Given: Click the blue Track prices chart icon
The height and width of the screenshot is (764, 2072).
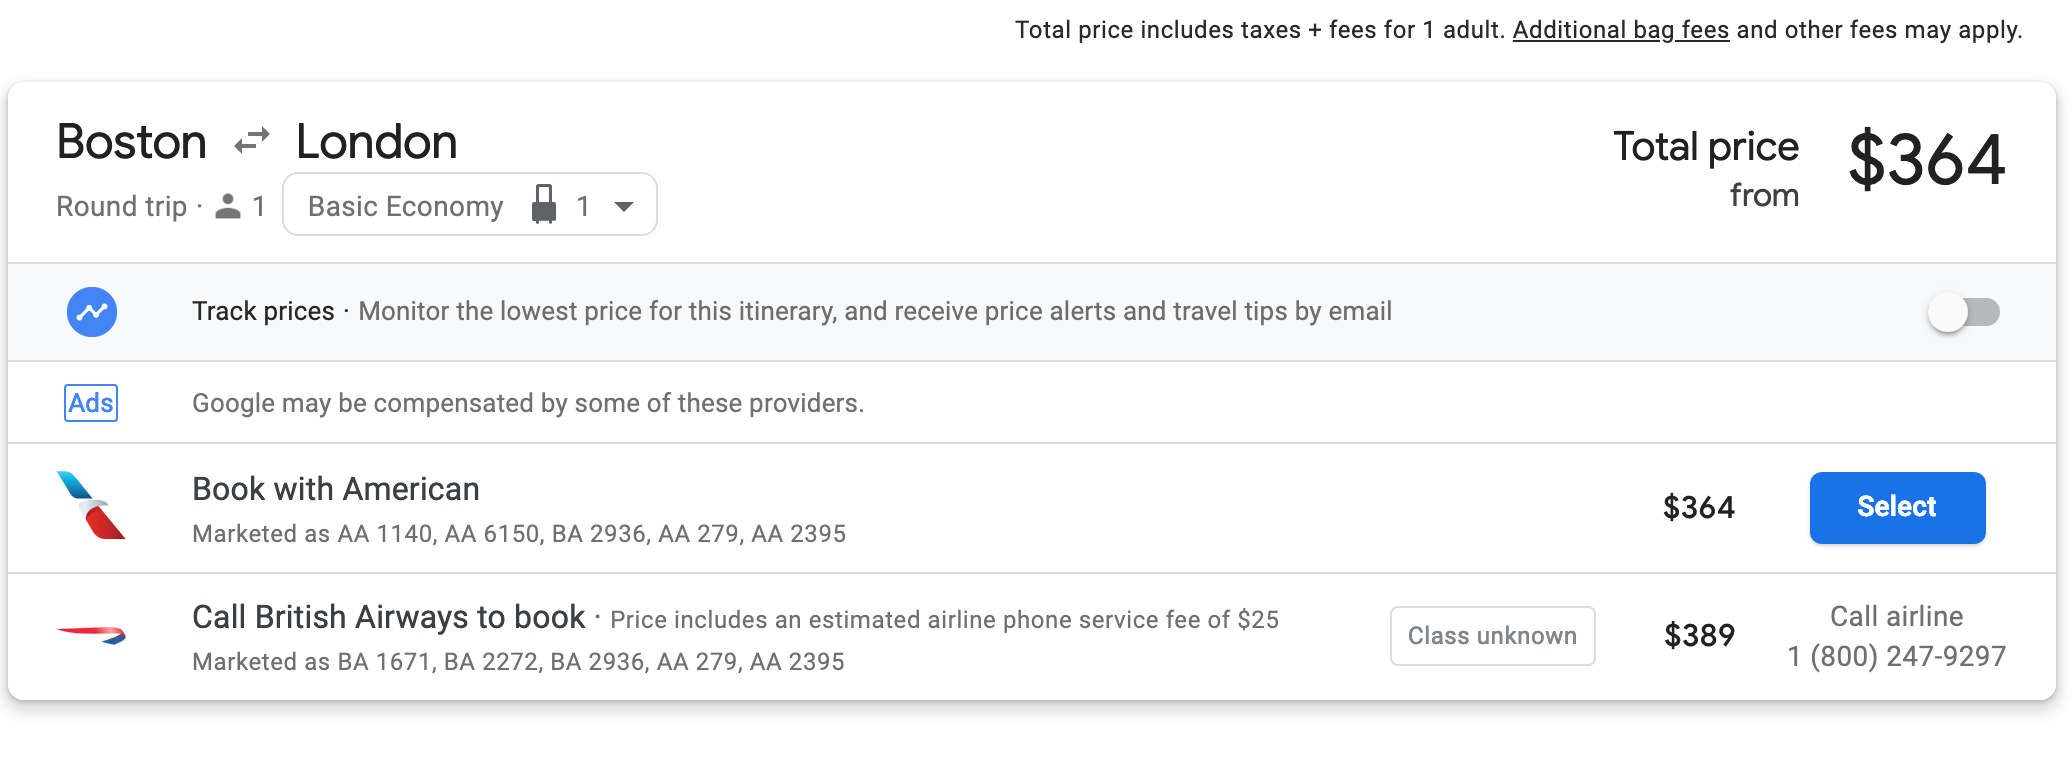Looking at the screenshot, I should (x=92, y=312).
